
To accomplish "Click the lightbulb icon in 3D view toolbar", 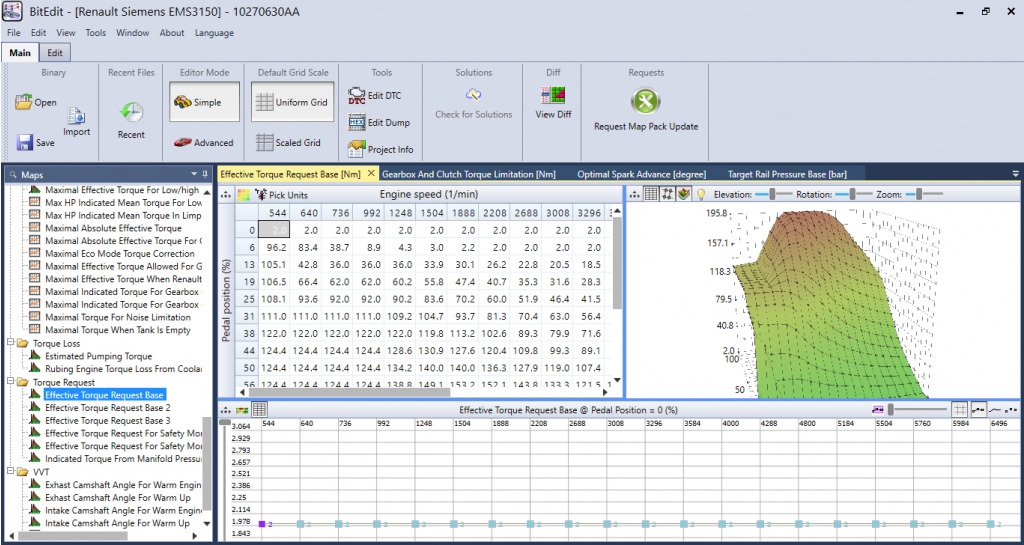I will pyautogui.click(x=701, y=195).
